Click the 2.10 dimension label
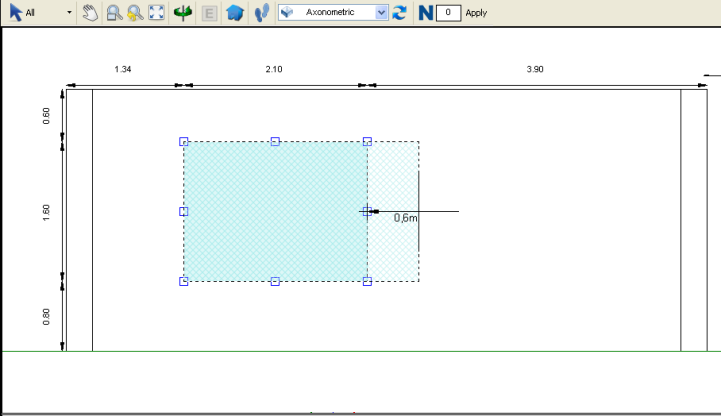Screen dimensions: 721x416 point(274,69)
